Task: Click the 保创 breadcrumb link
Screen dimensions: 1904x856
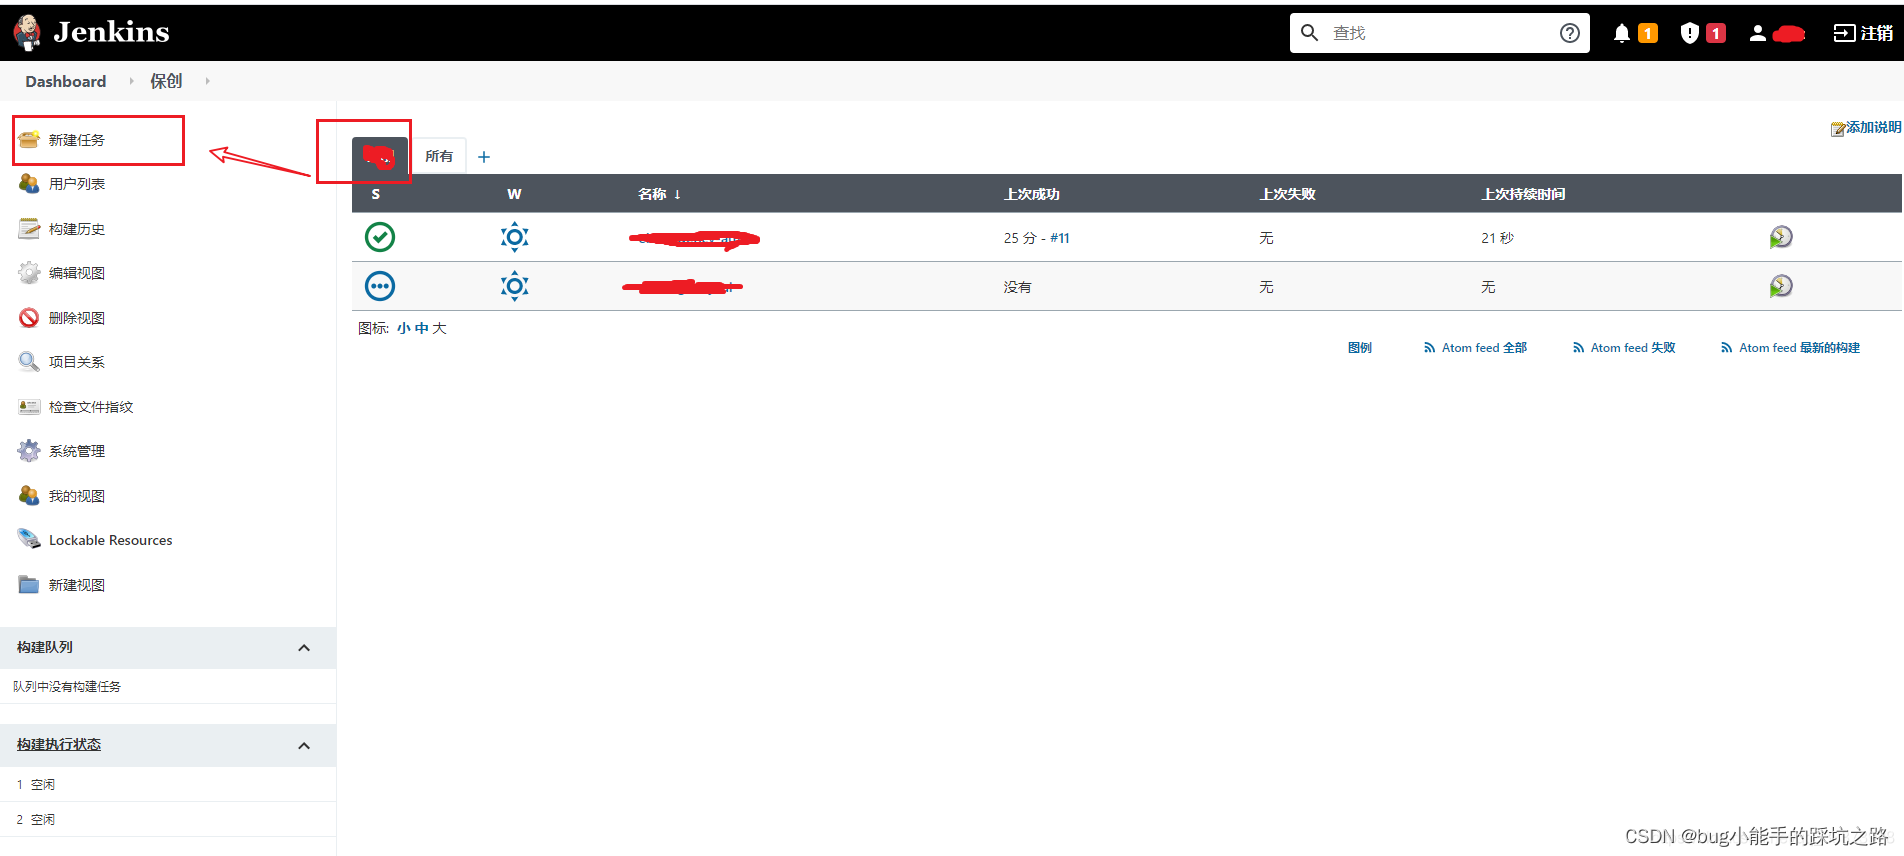Action: pyautogui.click(x=166, y=81)
